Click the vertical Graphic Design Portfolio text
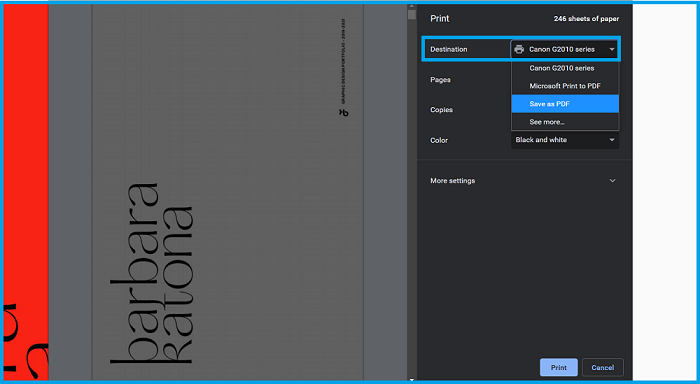The width and height of the screenshot is (700, 384). (x=343, y=61)
